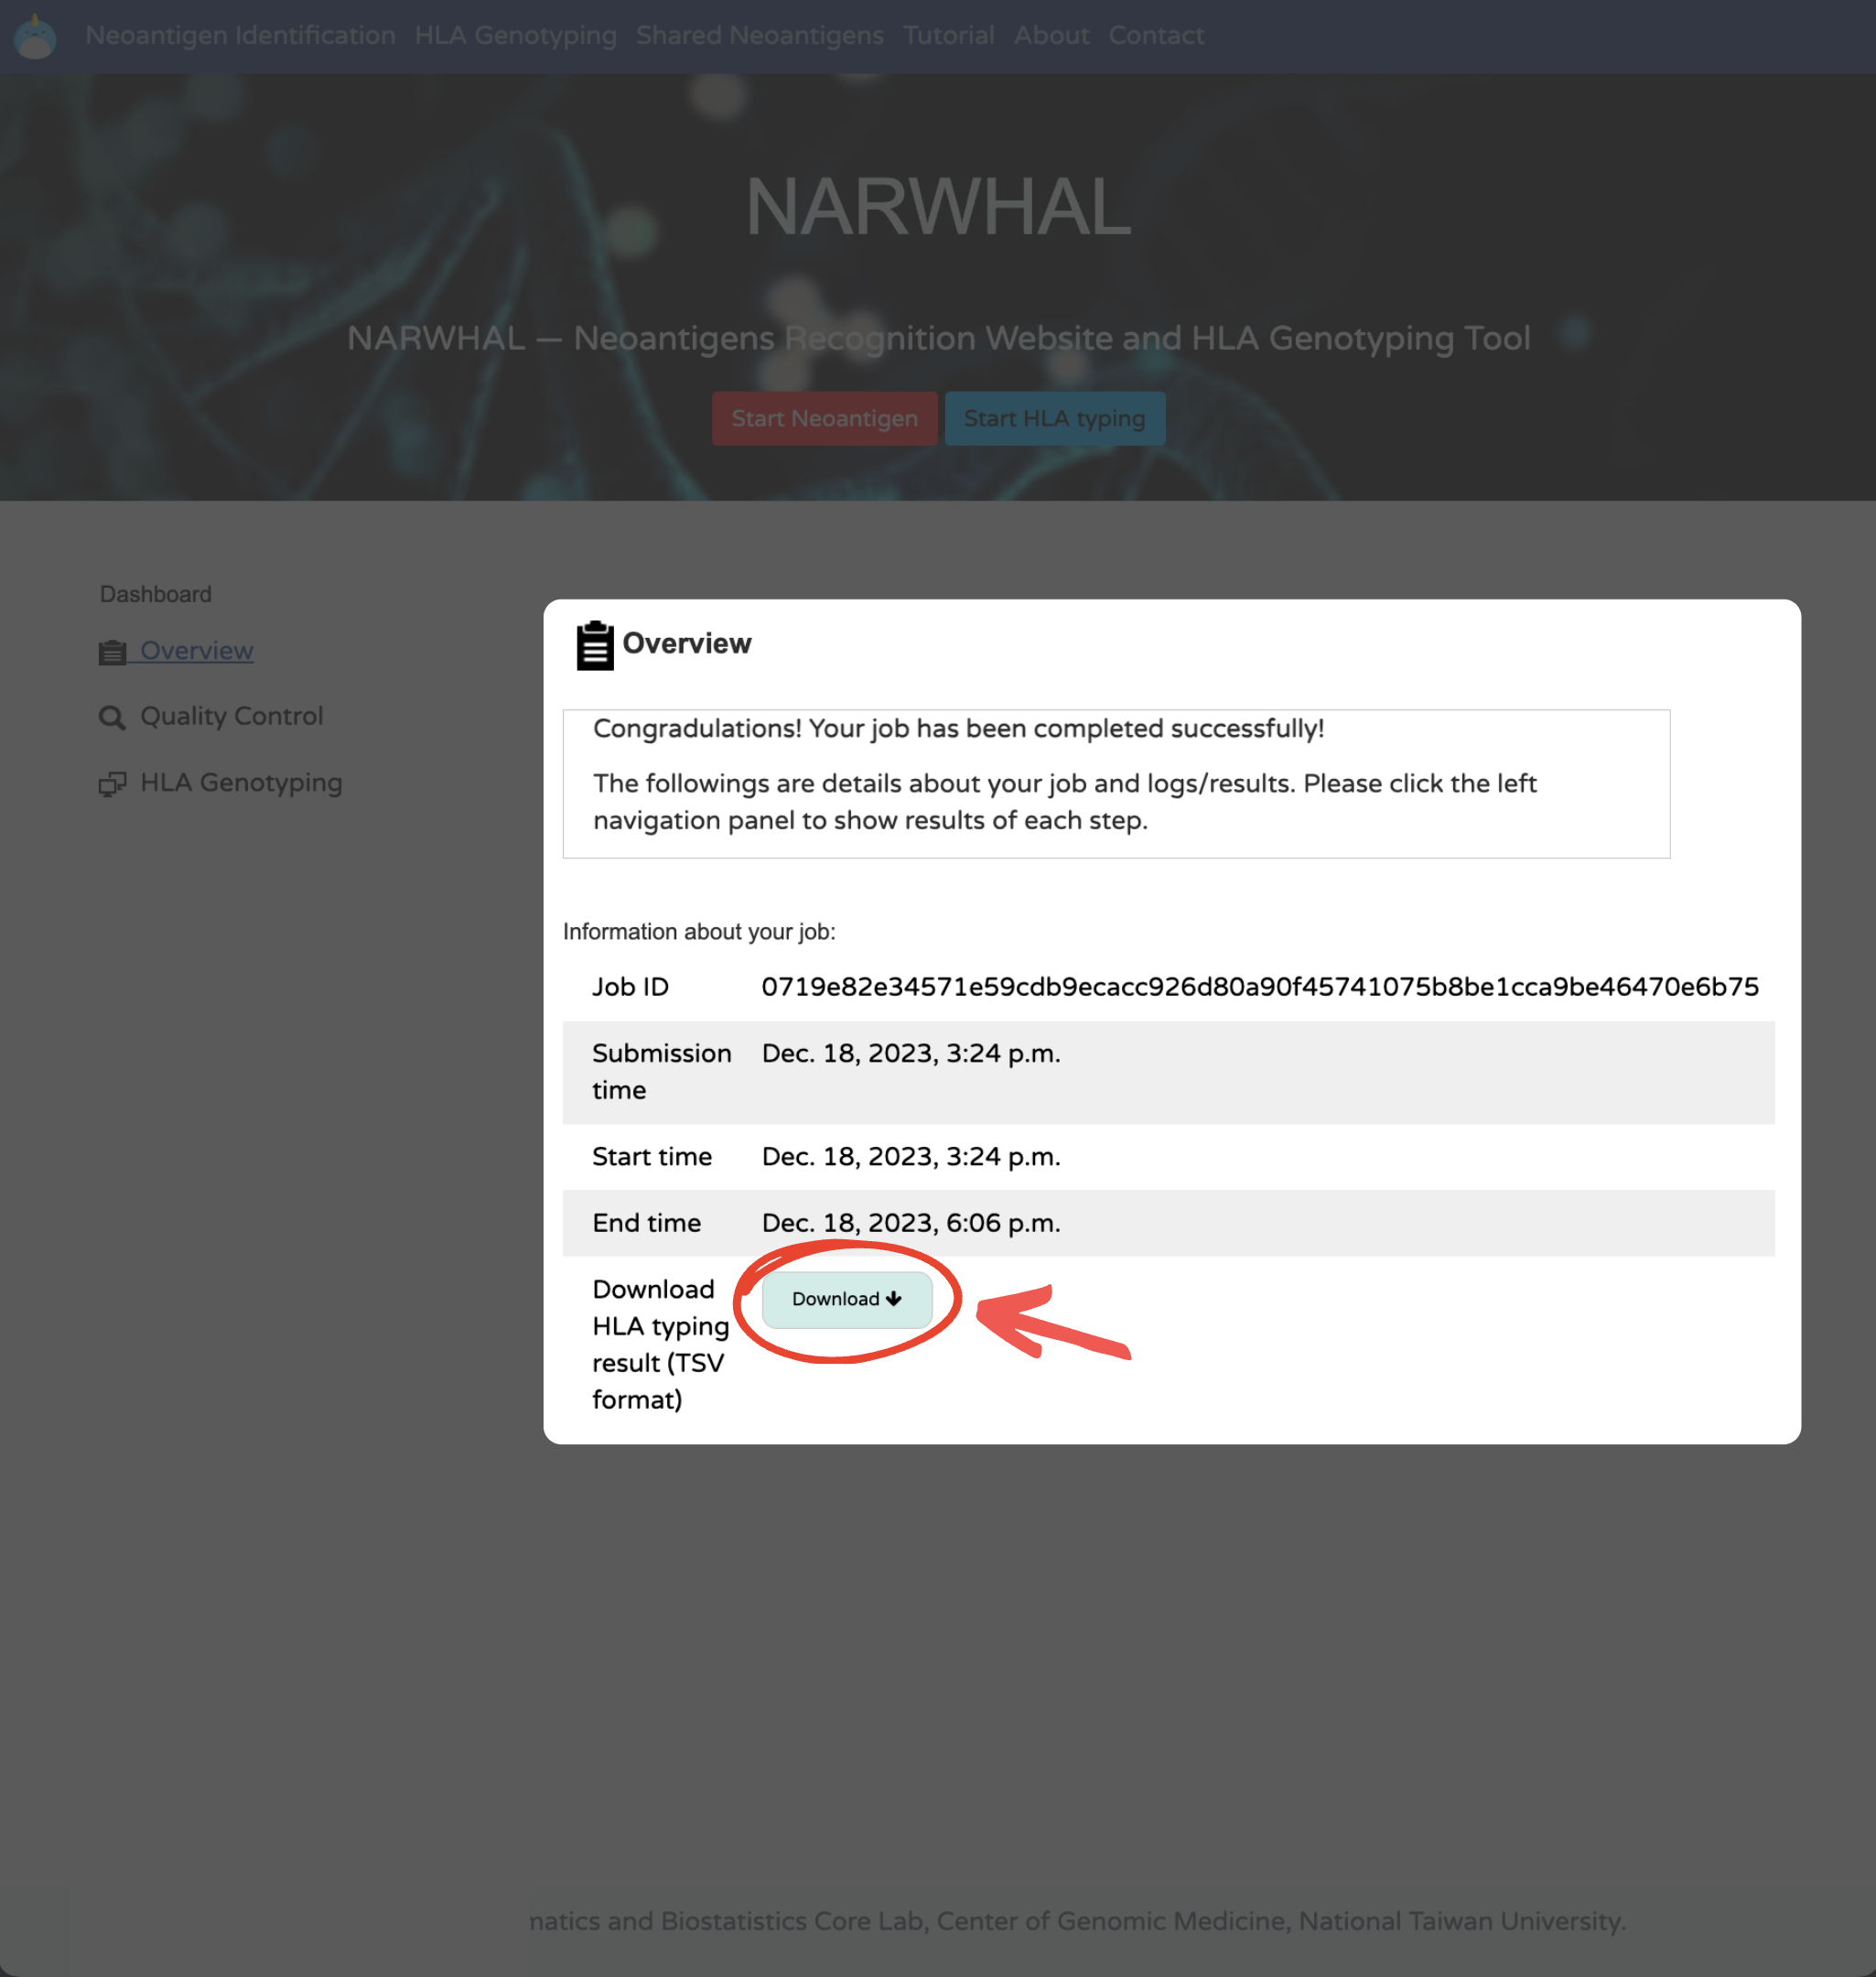1876x1977 pixels.
Task: Select HLA Genotyping in the Dashboard sidebar
Action: (241, 783)
